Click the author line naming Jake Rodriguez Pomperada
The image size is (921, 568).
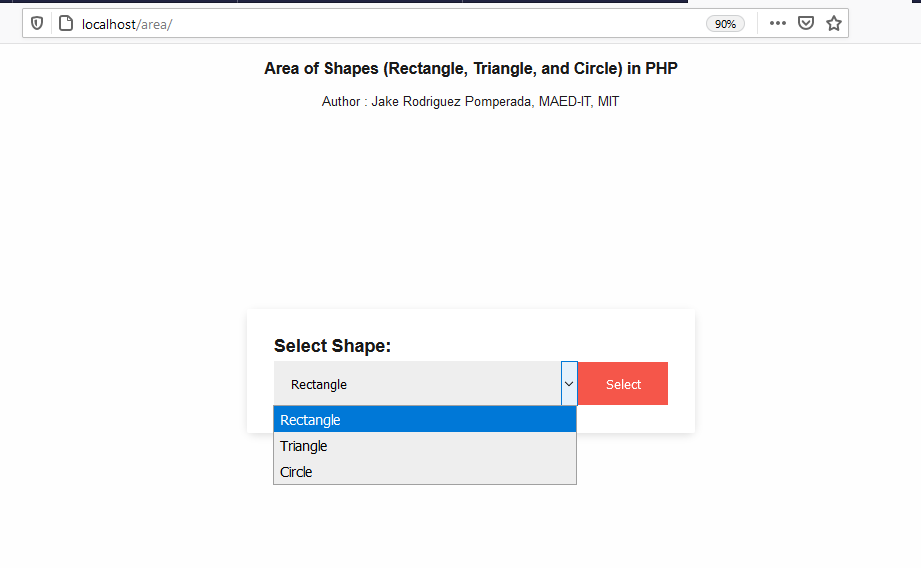(x=470, y=101)
